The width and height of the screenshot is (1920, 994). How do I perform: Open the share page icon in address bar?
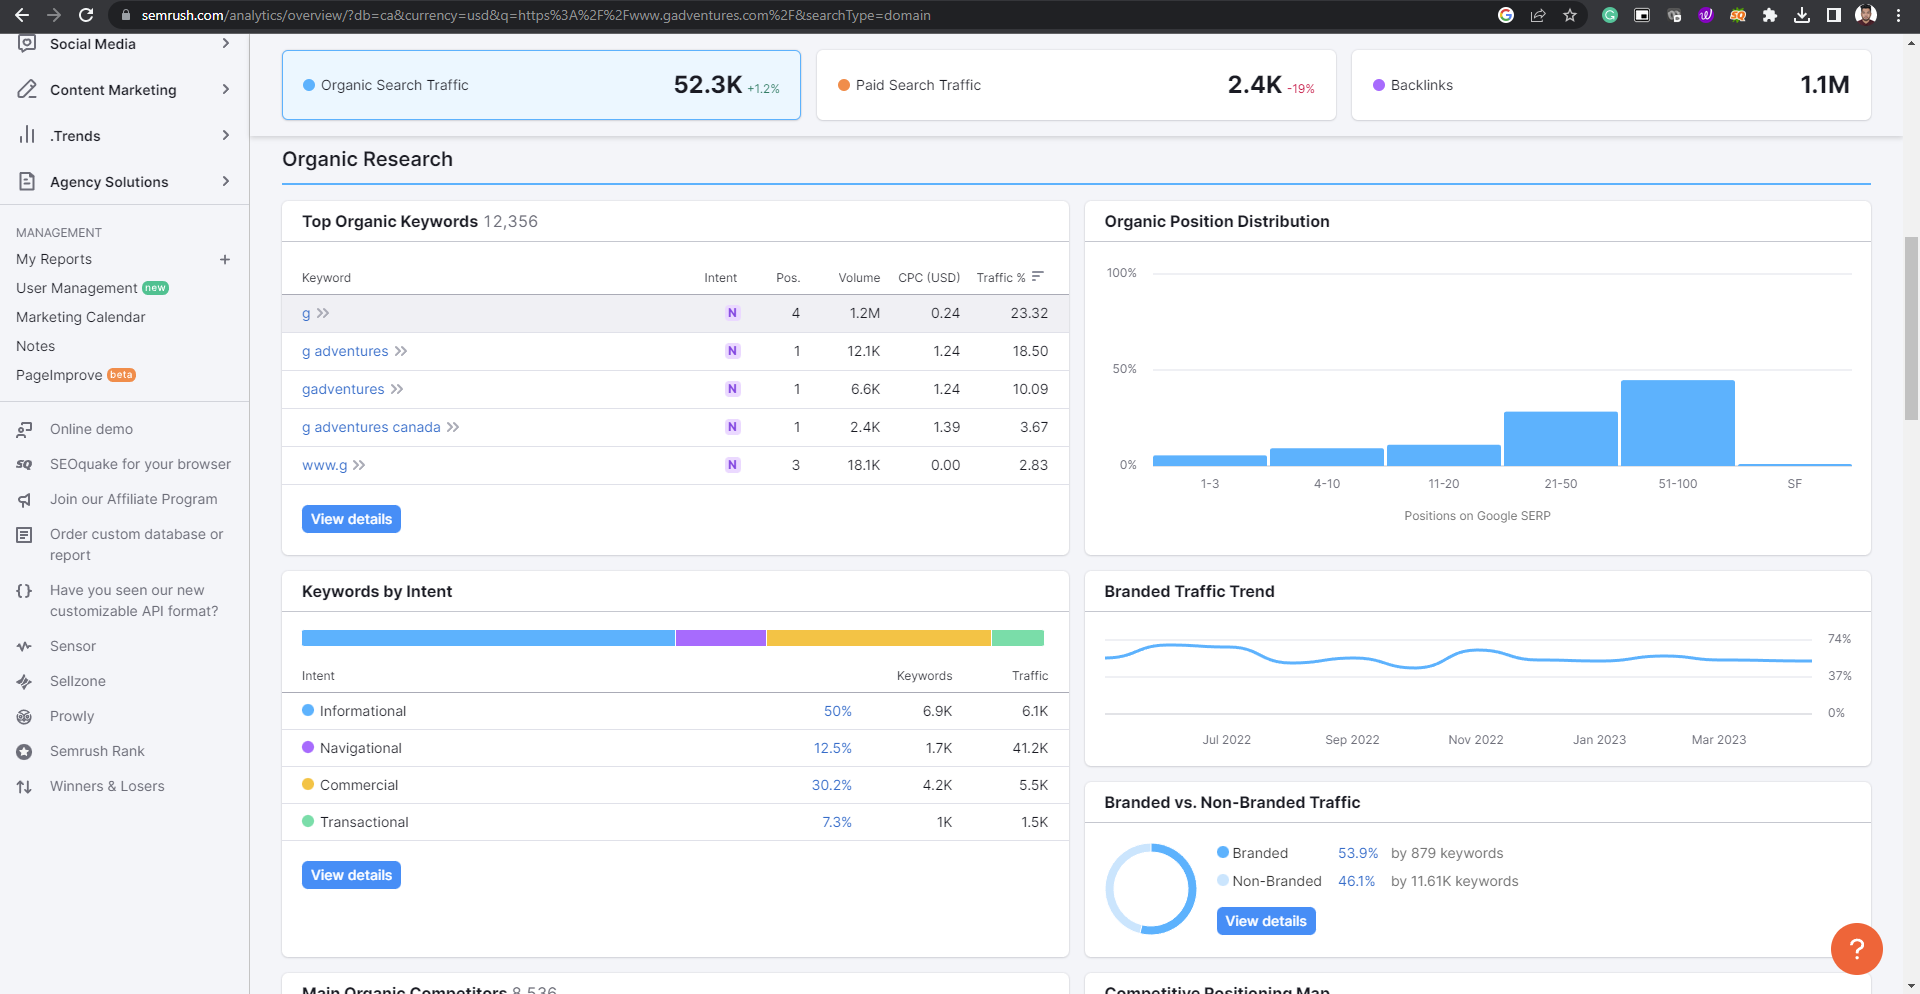click(1538, 15)
